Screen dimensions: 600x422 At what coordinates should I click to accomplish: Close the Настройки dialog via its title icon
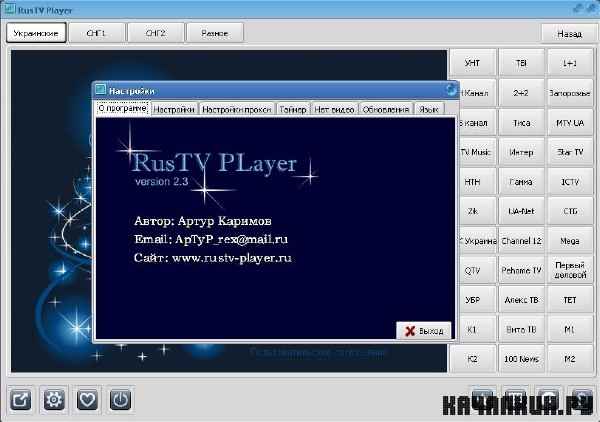click(x=451, y=90)
